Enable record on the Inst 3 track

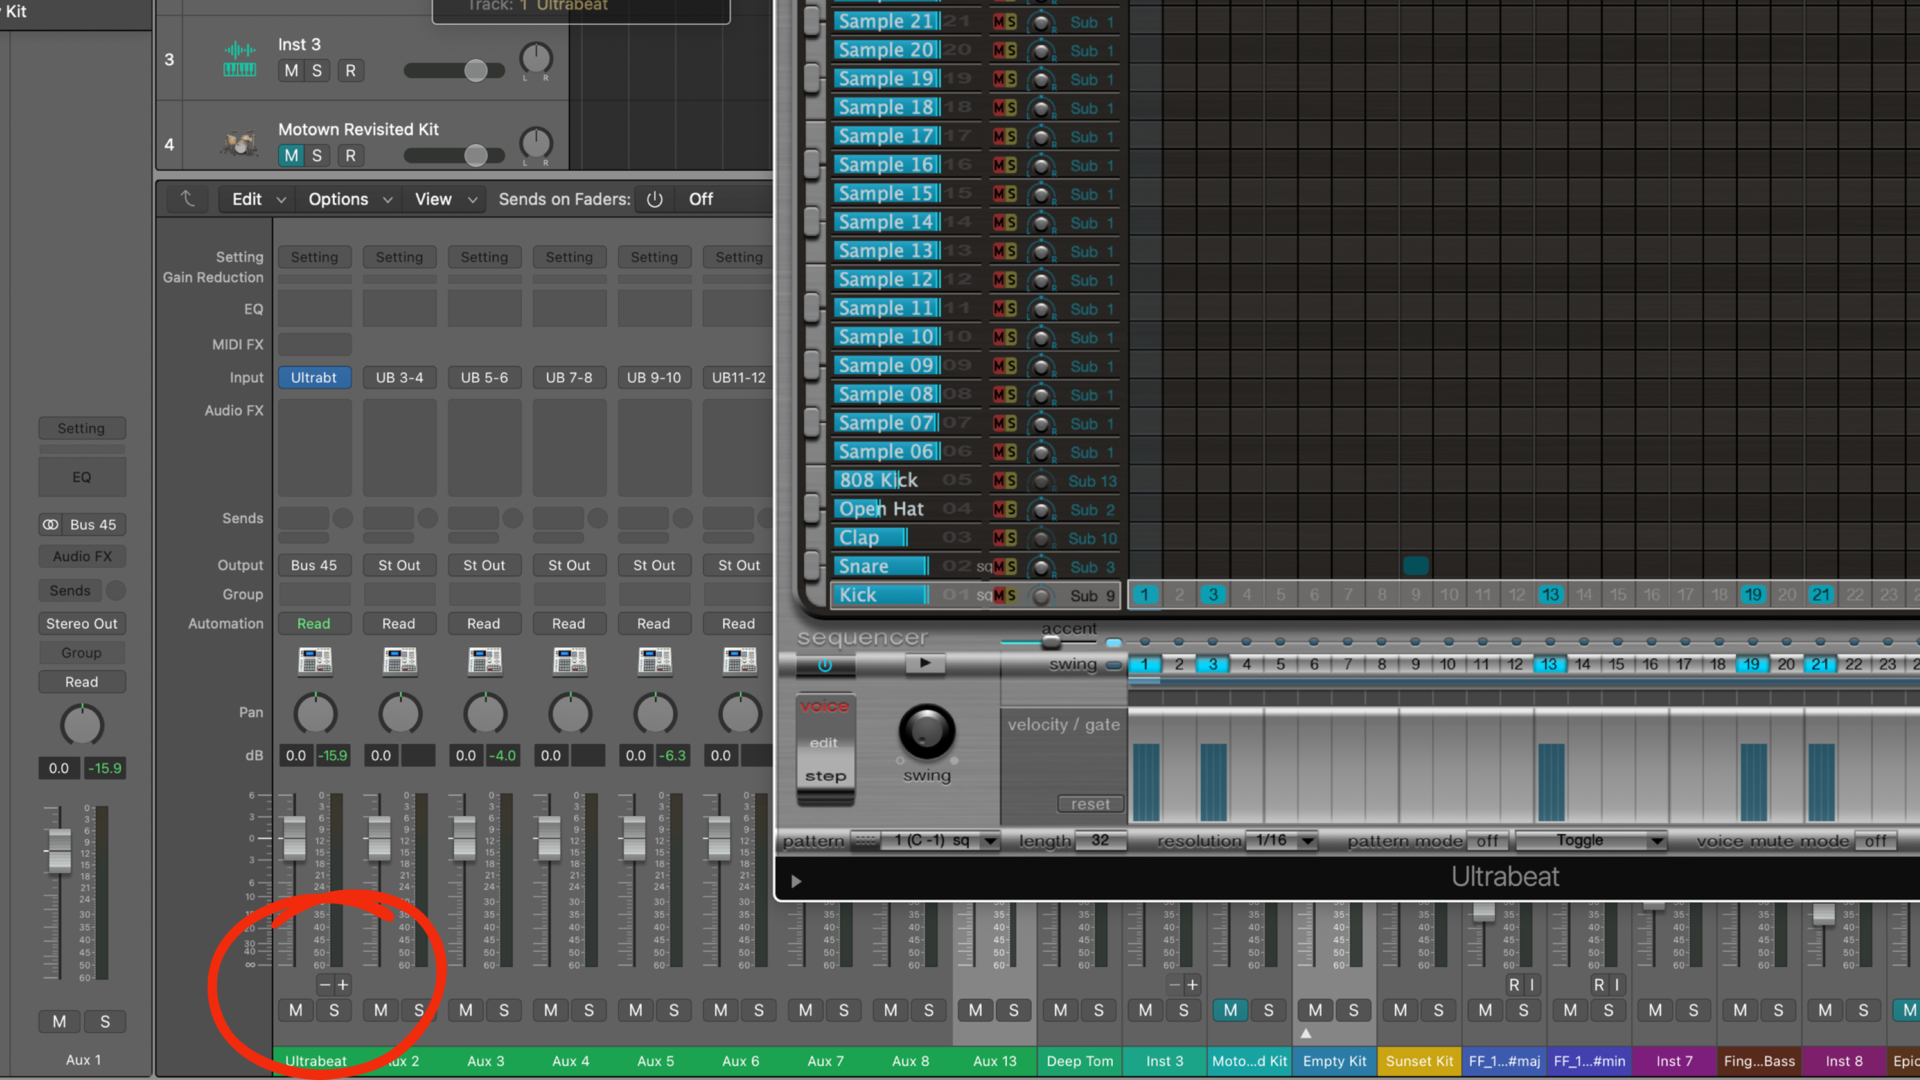tap(351, 70)
